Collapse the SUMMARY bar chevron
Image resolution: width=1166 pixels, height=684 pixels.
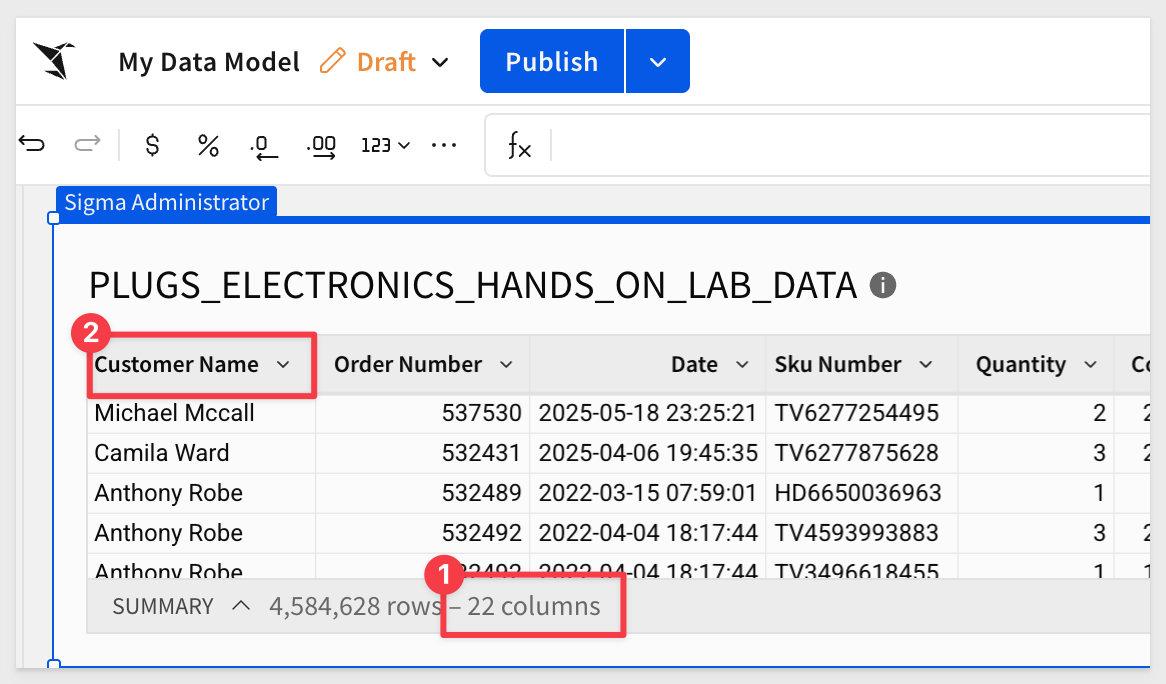pos(240,606)
